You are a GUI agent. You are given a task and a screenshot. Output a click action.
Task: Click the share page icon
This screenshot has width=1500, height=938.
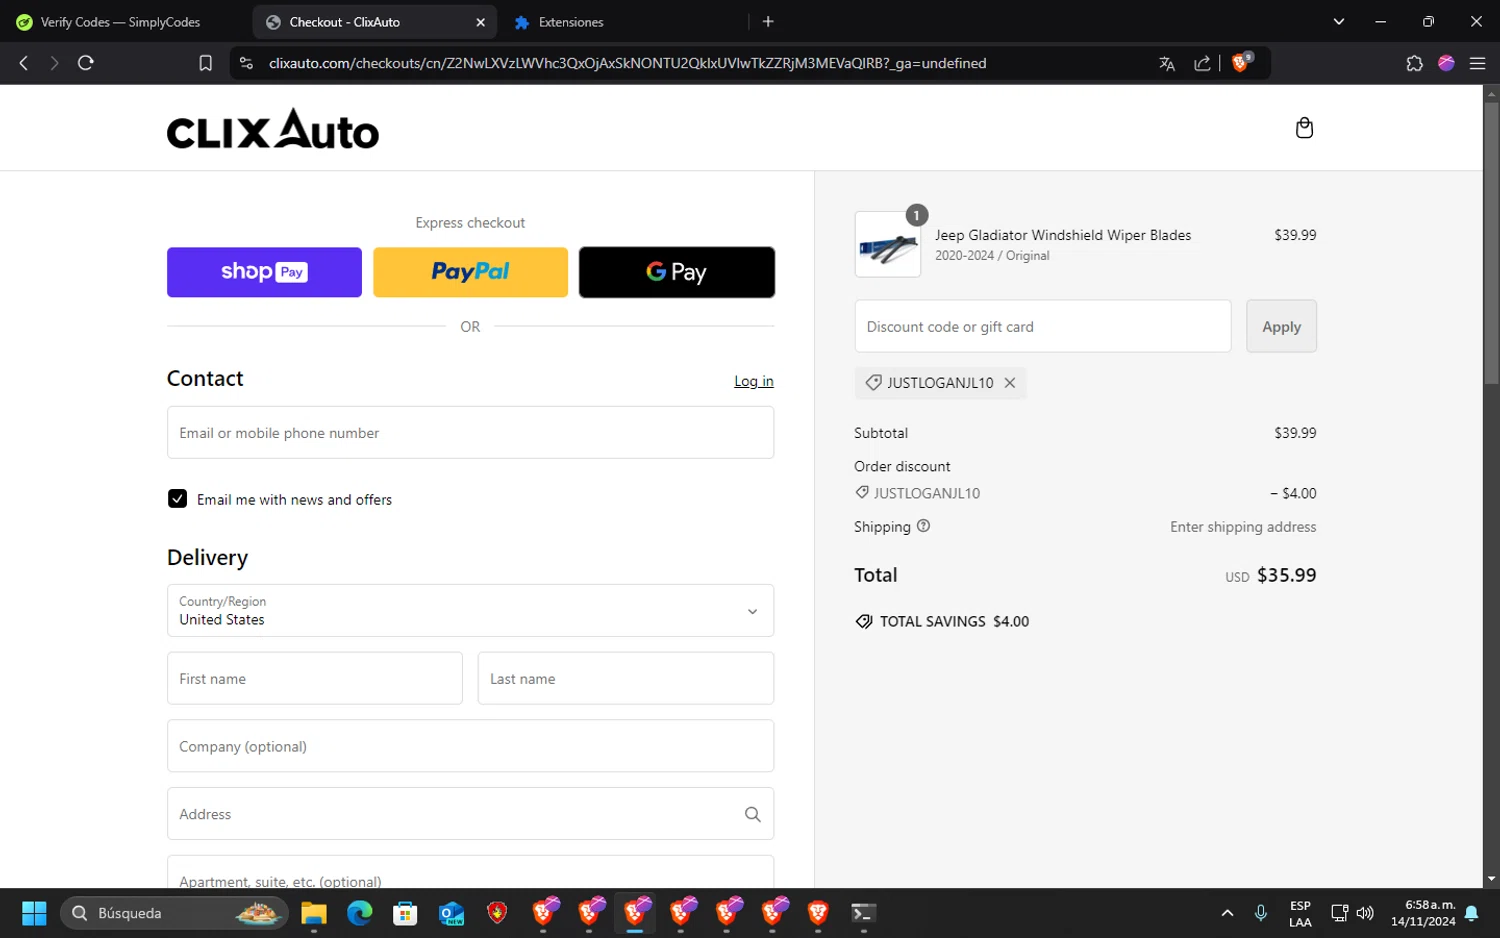pyautogui.click(x=1202, y=63)
